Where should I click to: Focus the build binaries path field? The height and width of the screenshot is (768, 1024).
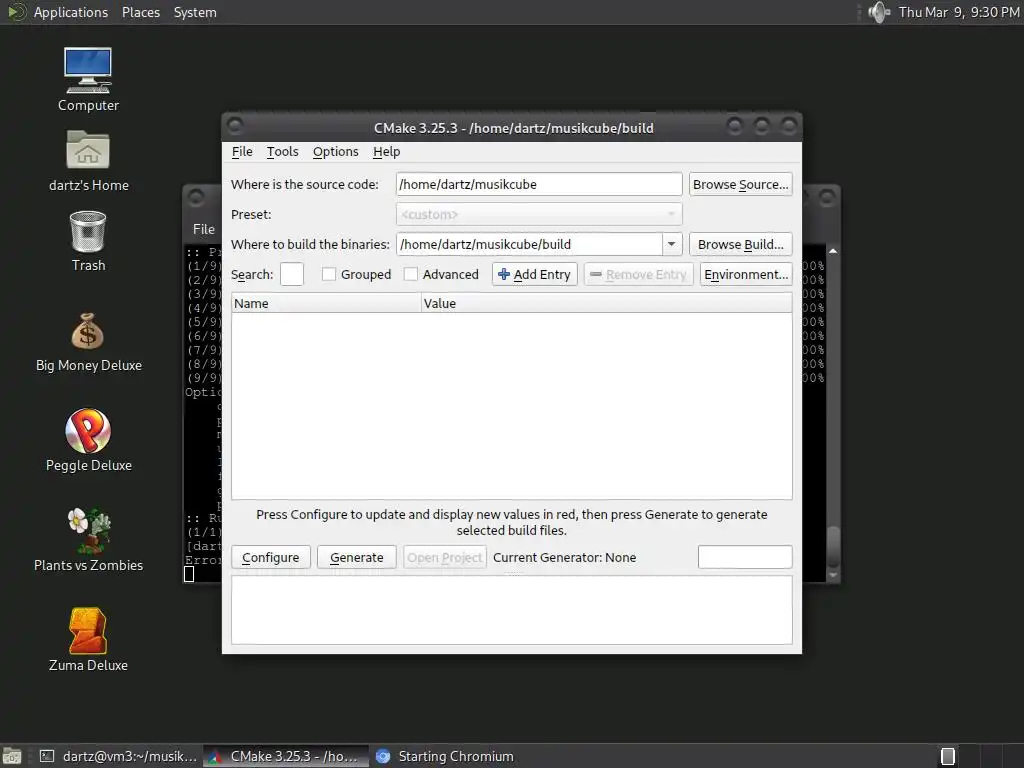(x=530, y=244)
